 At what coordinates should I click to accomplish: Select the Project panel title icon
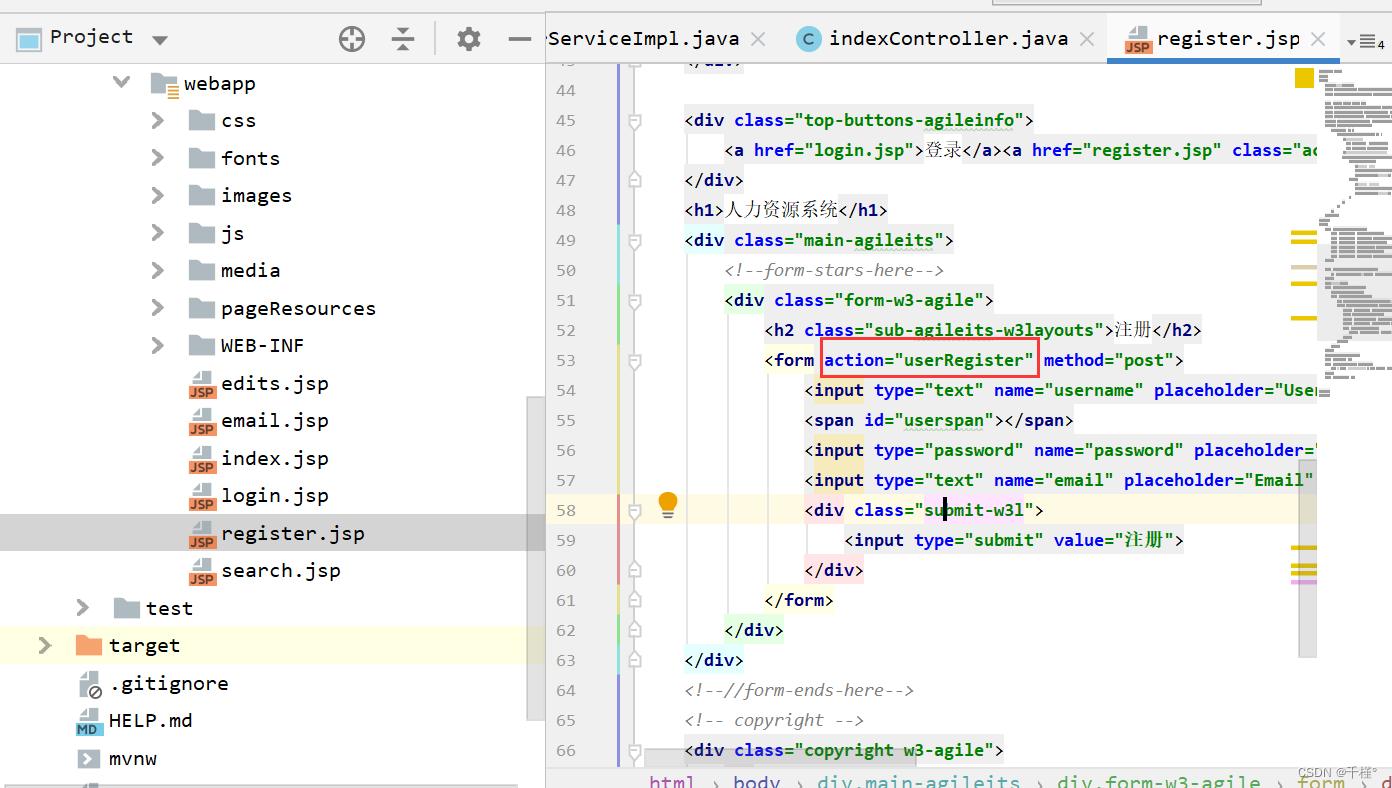point(29,39)
